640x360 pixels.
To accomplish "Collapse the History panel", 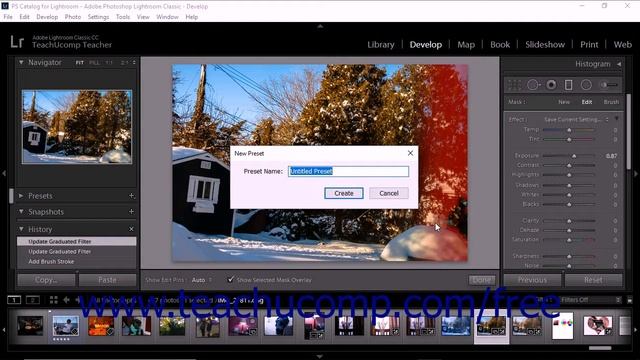I will pos(21,229).
